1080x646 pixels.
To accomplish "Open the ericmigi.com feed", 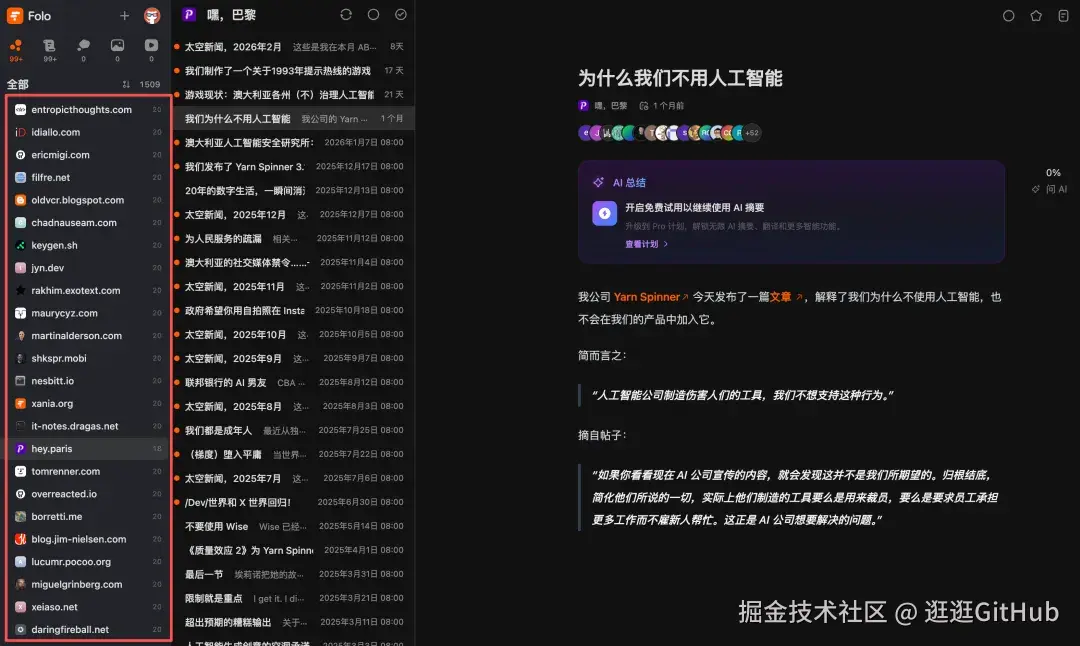I will (87, 155).
